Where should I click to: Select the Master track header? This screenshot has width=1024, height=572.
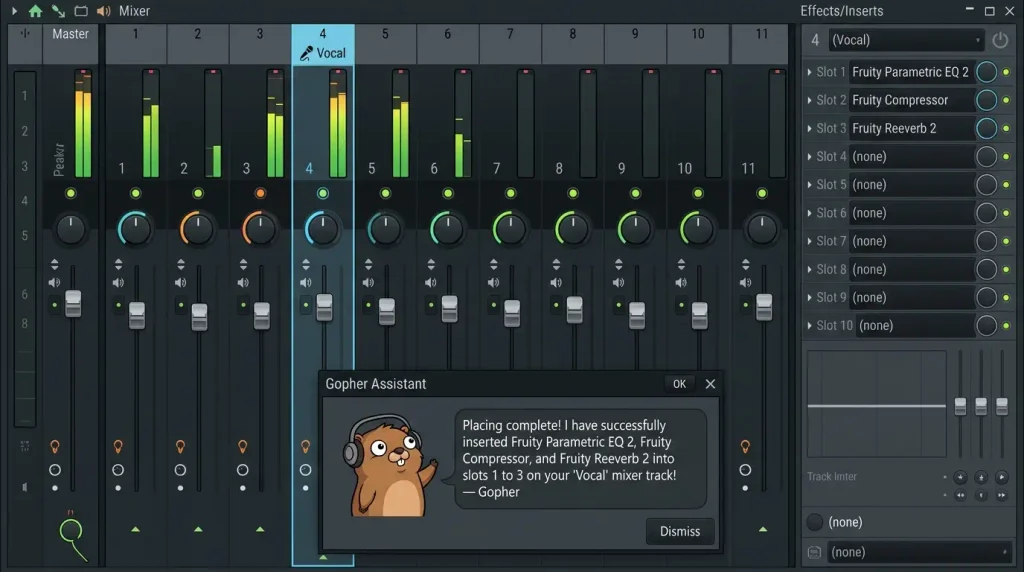(70, 44)
